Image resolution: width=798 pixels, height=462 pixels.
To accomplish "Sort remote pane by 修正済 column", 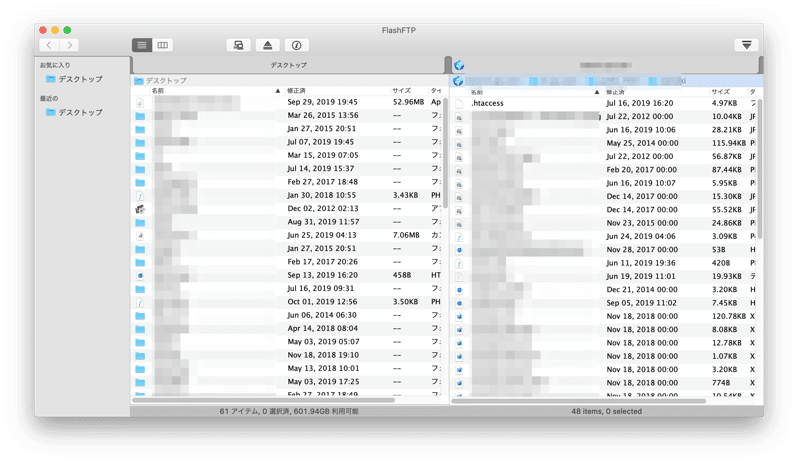I will click(x=615, y=92).
